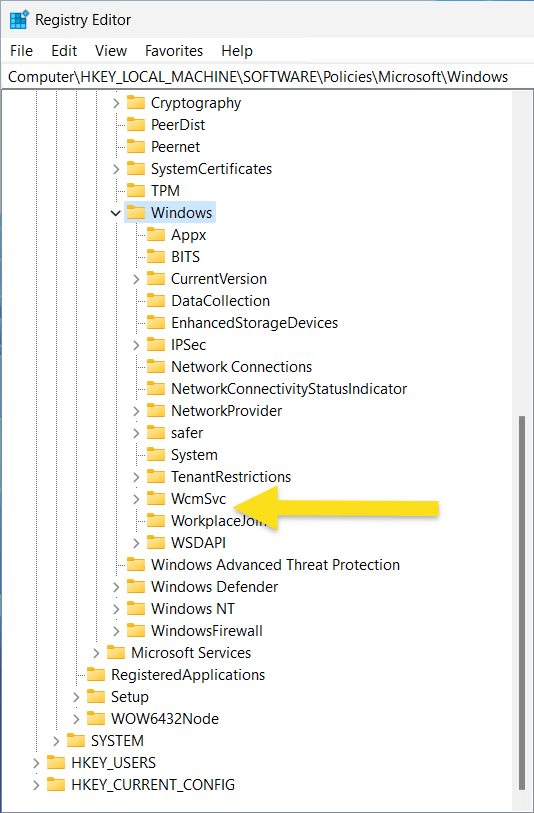This screenshot has width=534, height=813.
Task: Select the BITS folder icon
Action: 156,256
